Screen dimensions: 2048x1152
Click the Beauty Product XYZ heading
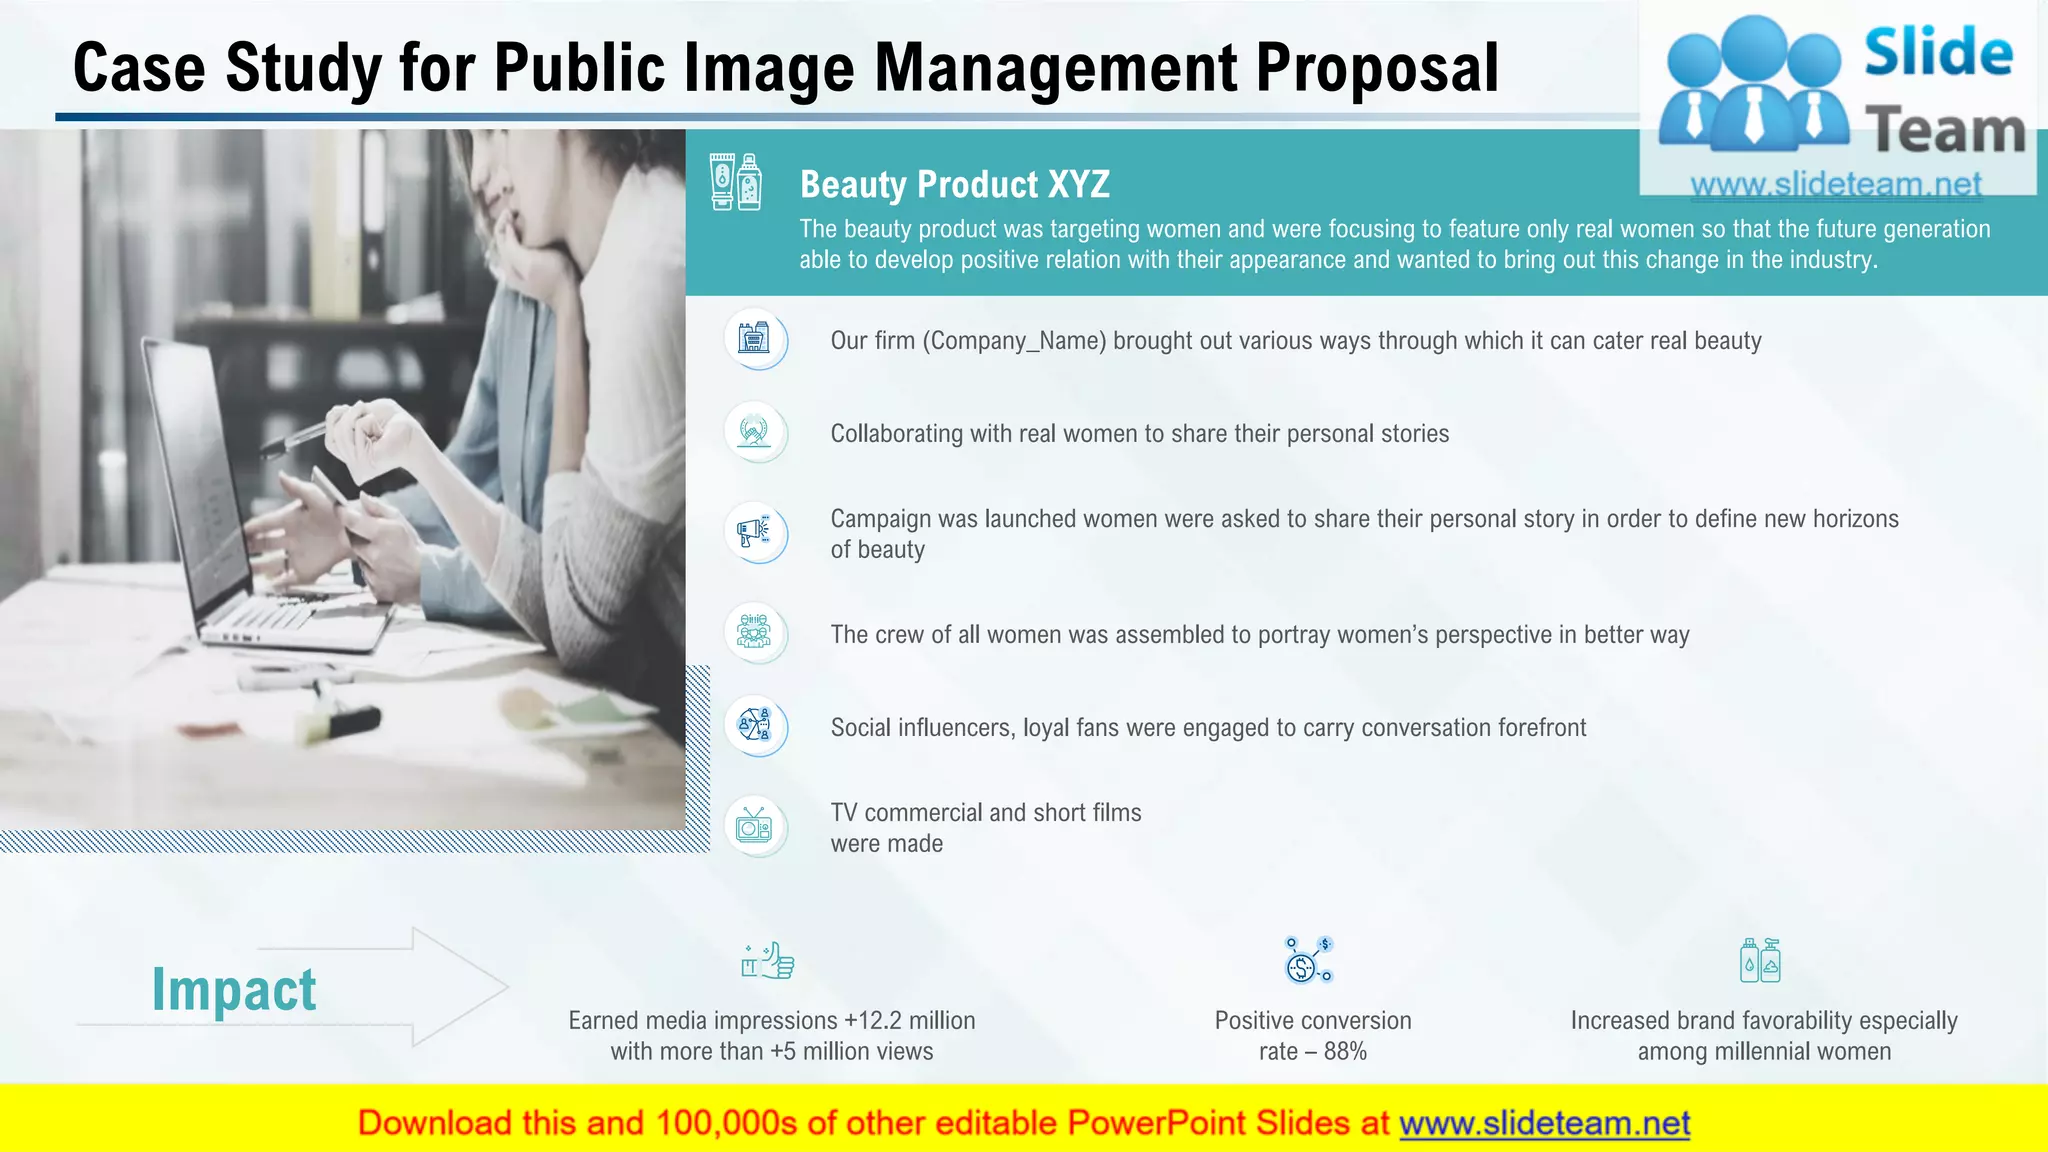click(x=955, y=184)
